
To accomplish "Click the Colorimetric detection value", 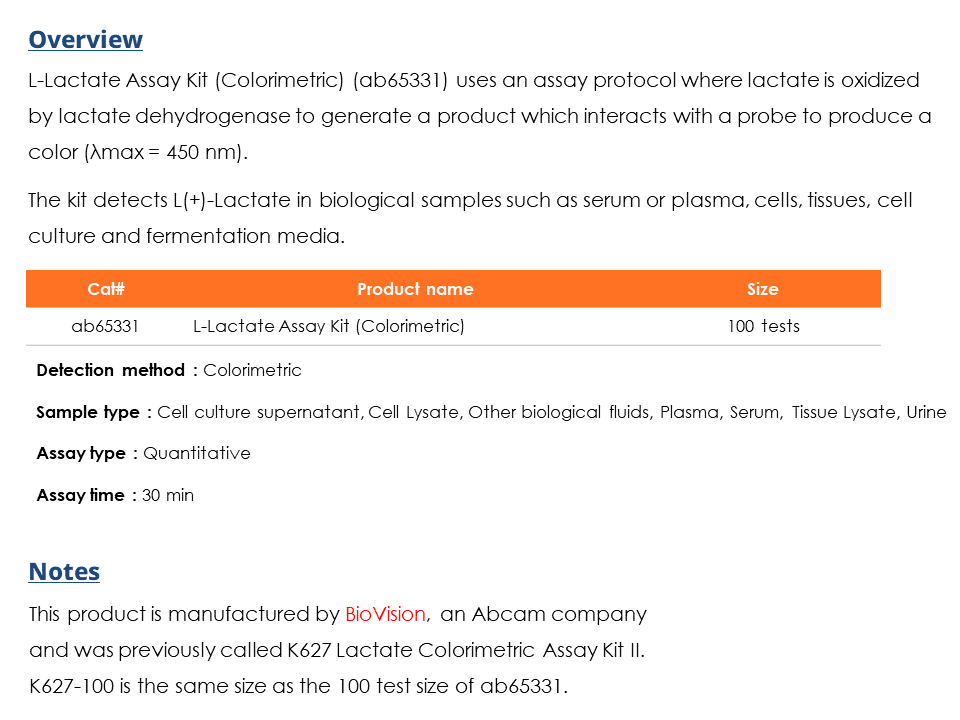I will click(x=252, y=370).
